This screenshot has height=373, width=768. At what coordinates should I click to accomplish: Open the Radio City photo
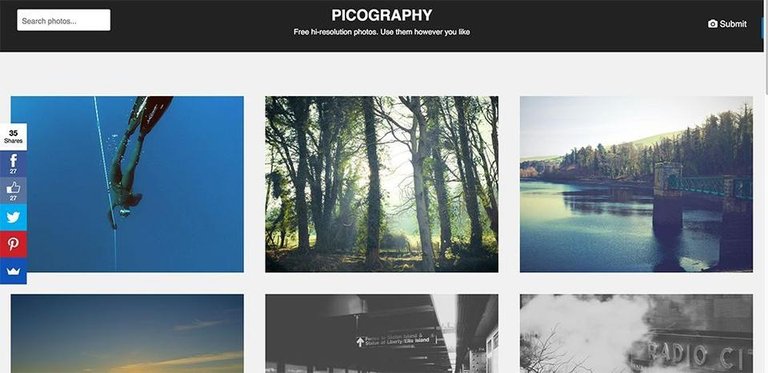[636, 333]
